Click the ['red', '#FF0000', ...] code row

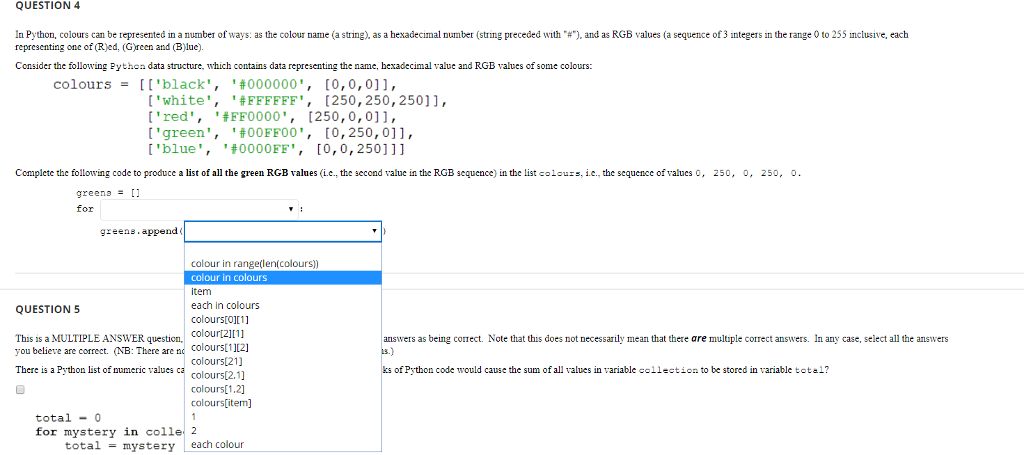(x=272, y=118)
